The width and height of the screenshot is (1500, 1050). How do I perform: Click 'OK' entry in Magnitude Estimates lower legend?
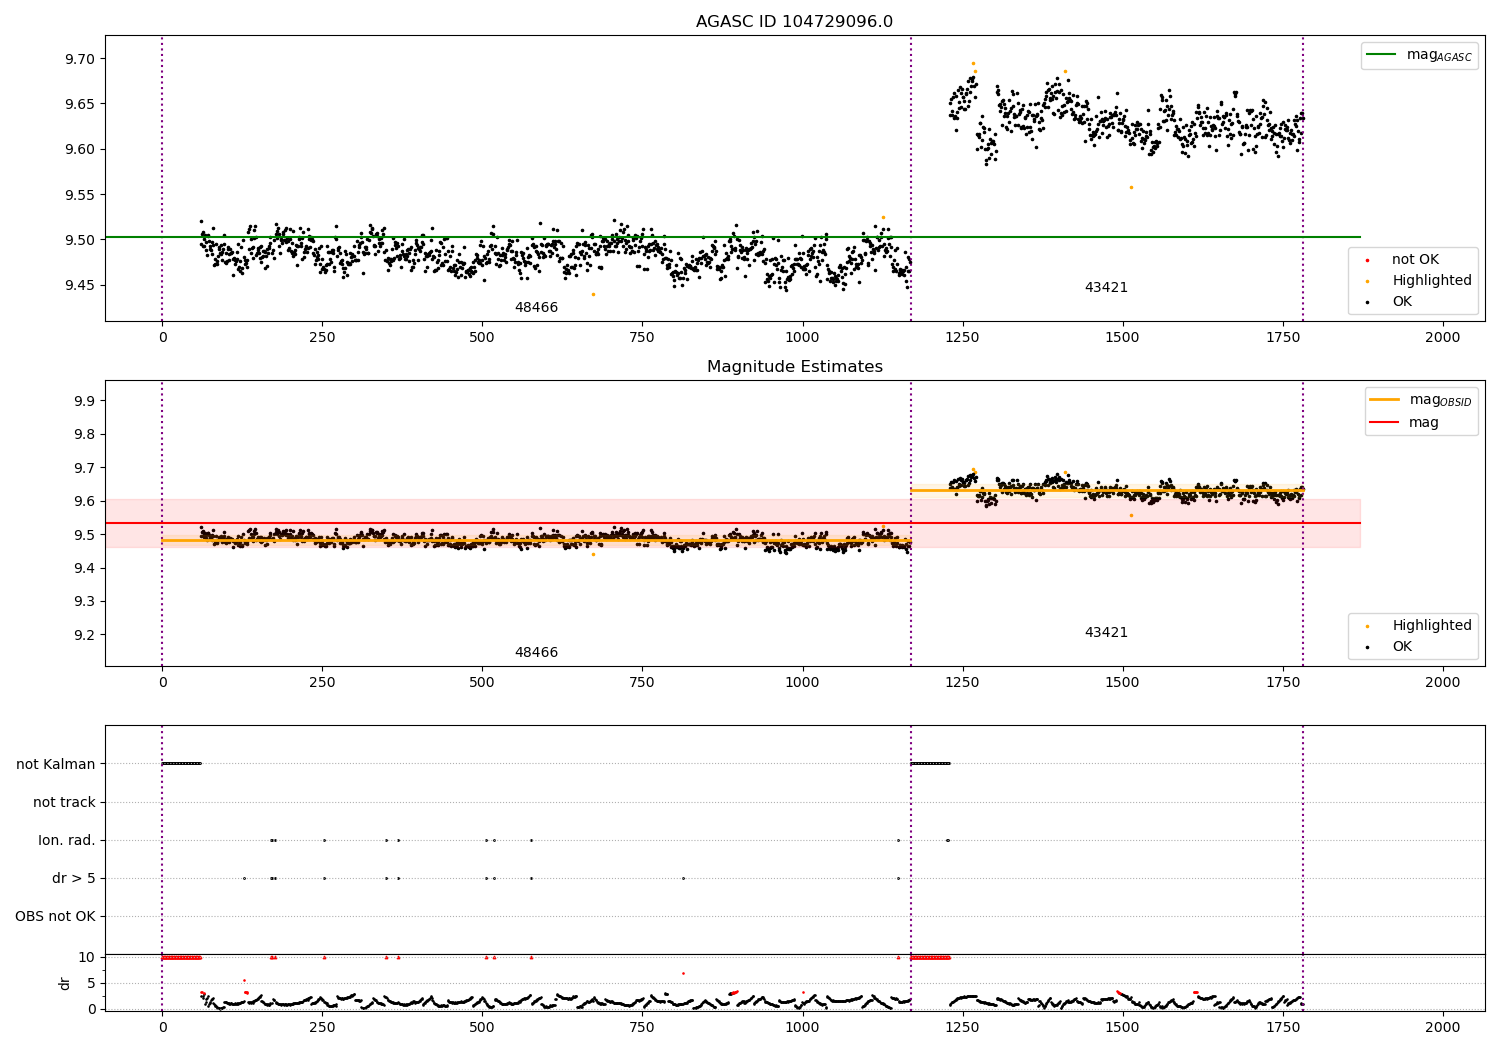(x=1402, y=647)
